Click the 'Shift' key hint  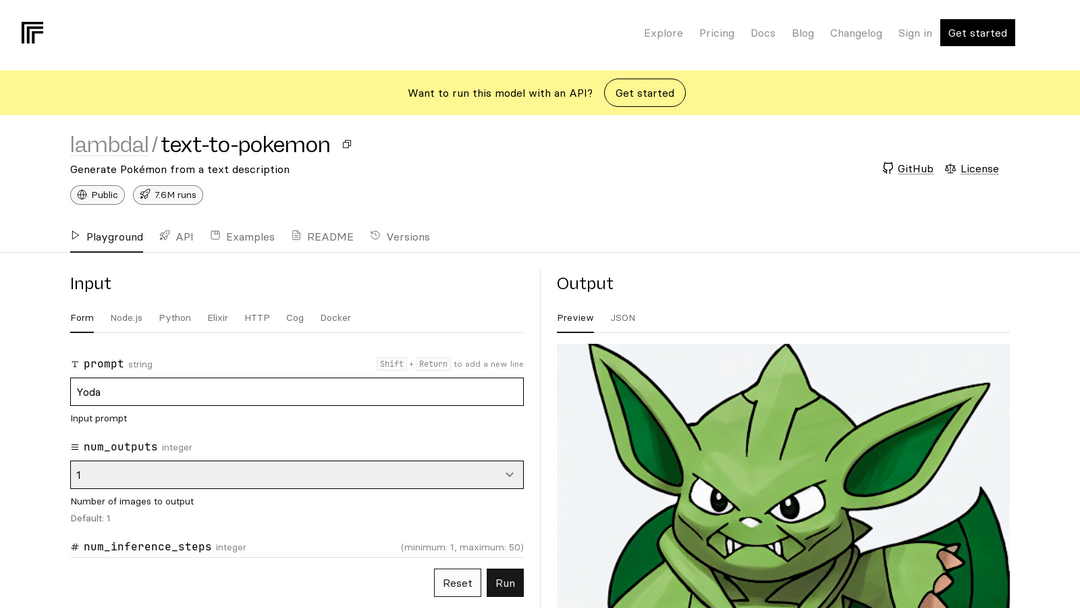coord(391,364)
